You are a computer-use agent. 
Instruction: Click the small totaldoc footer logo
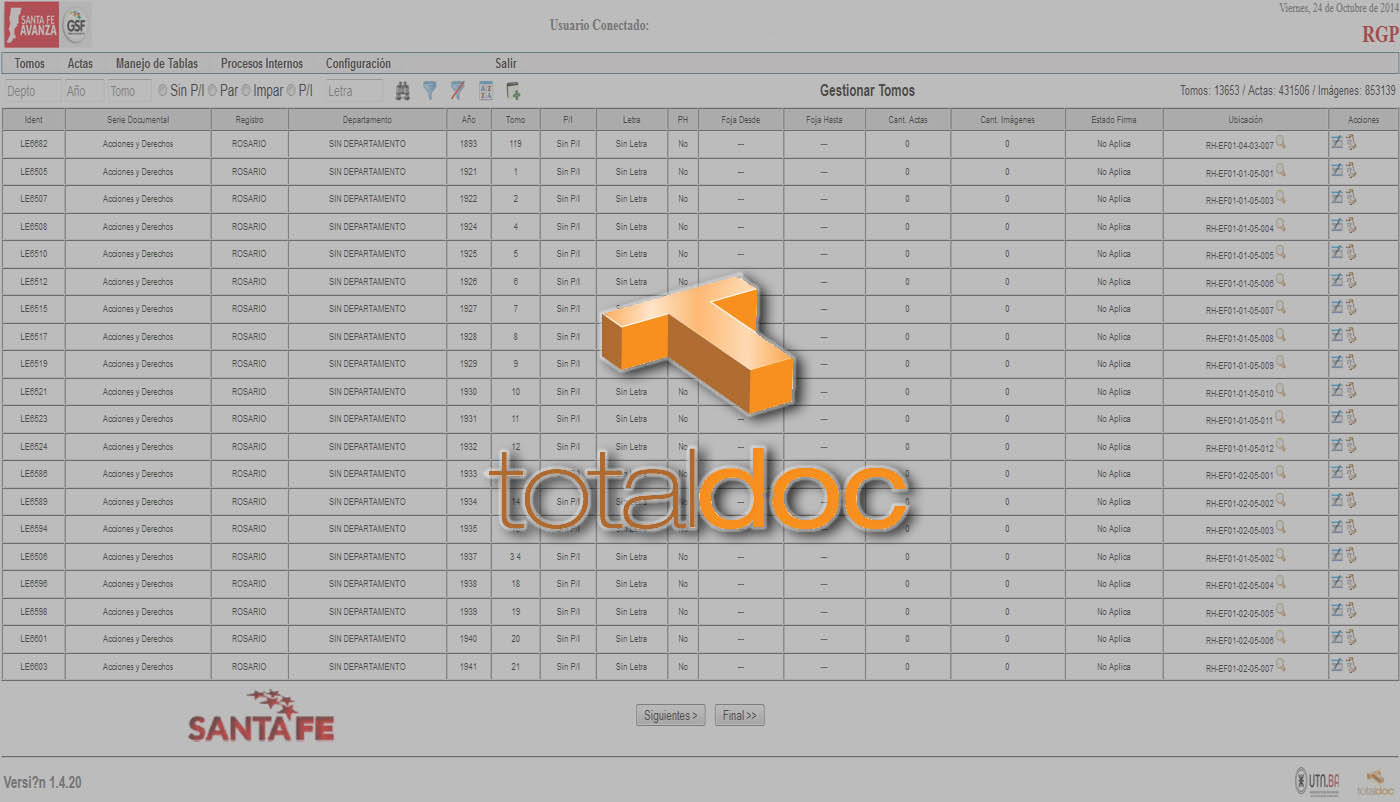[1376, 782]
